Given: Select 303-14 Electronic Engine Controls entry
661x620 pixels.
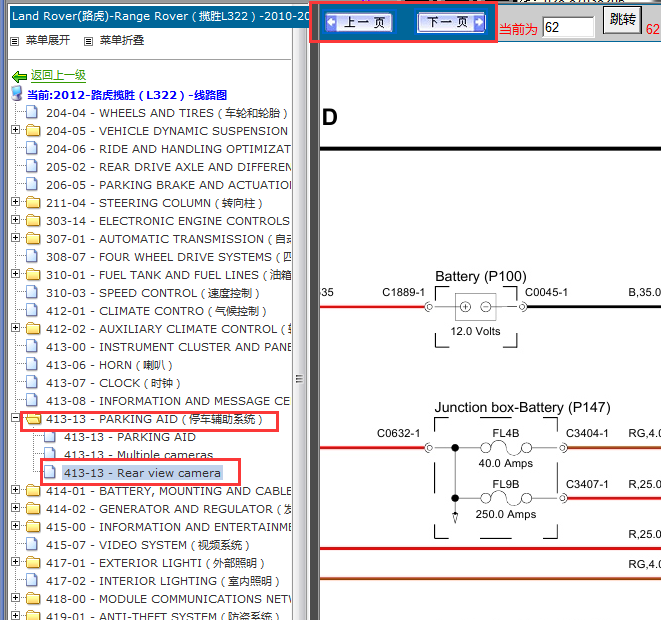Looking at the screenshot, I should click(168, 221).
